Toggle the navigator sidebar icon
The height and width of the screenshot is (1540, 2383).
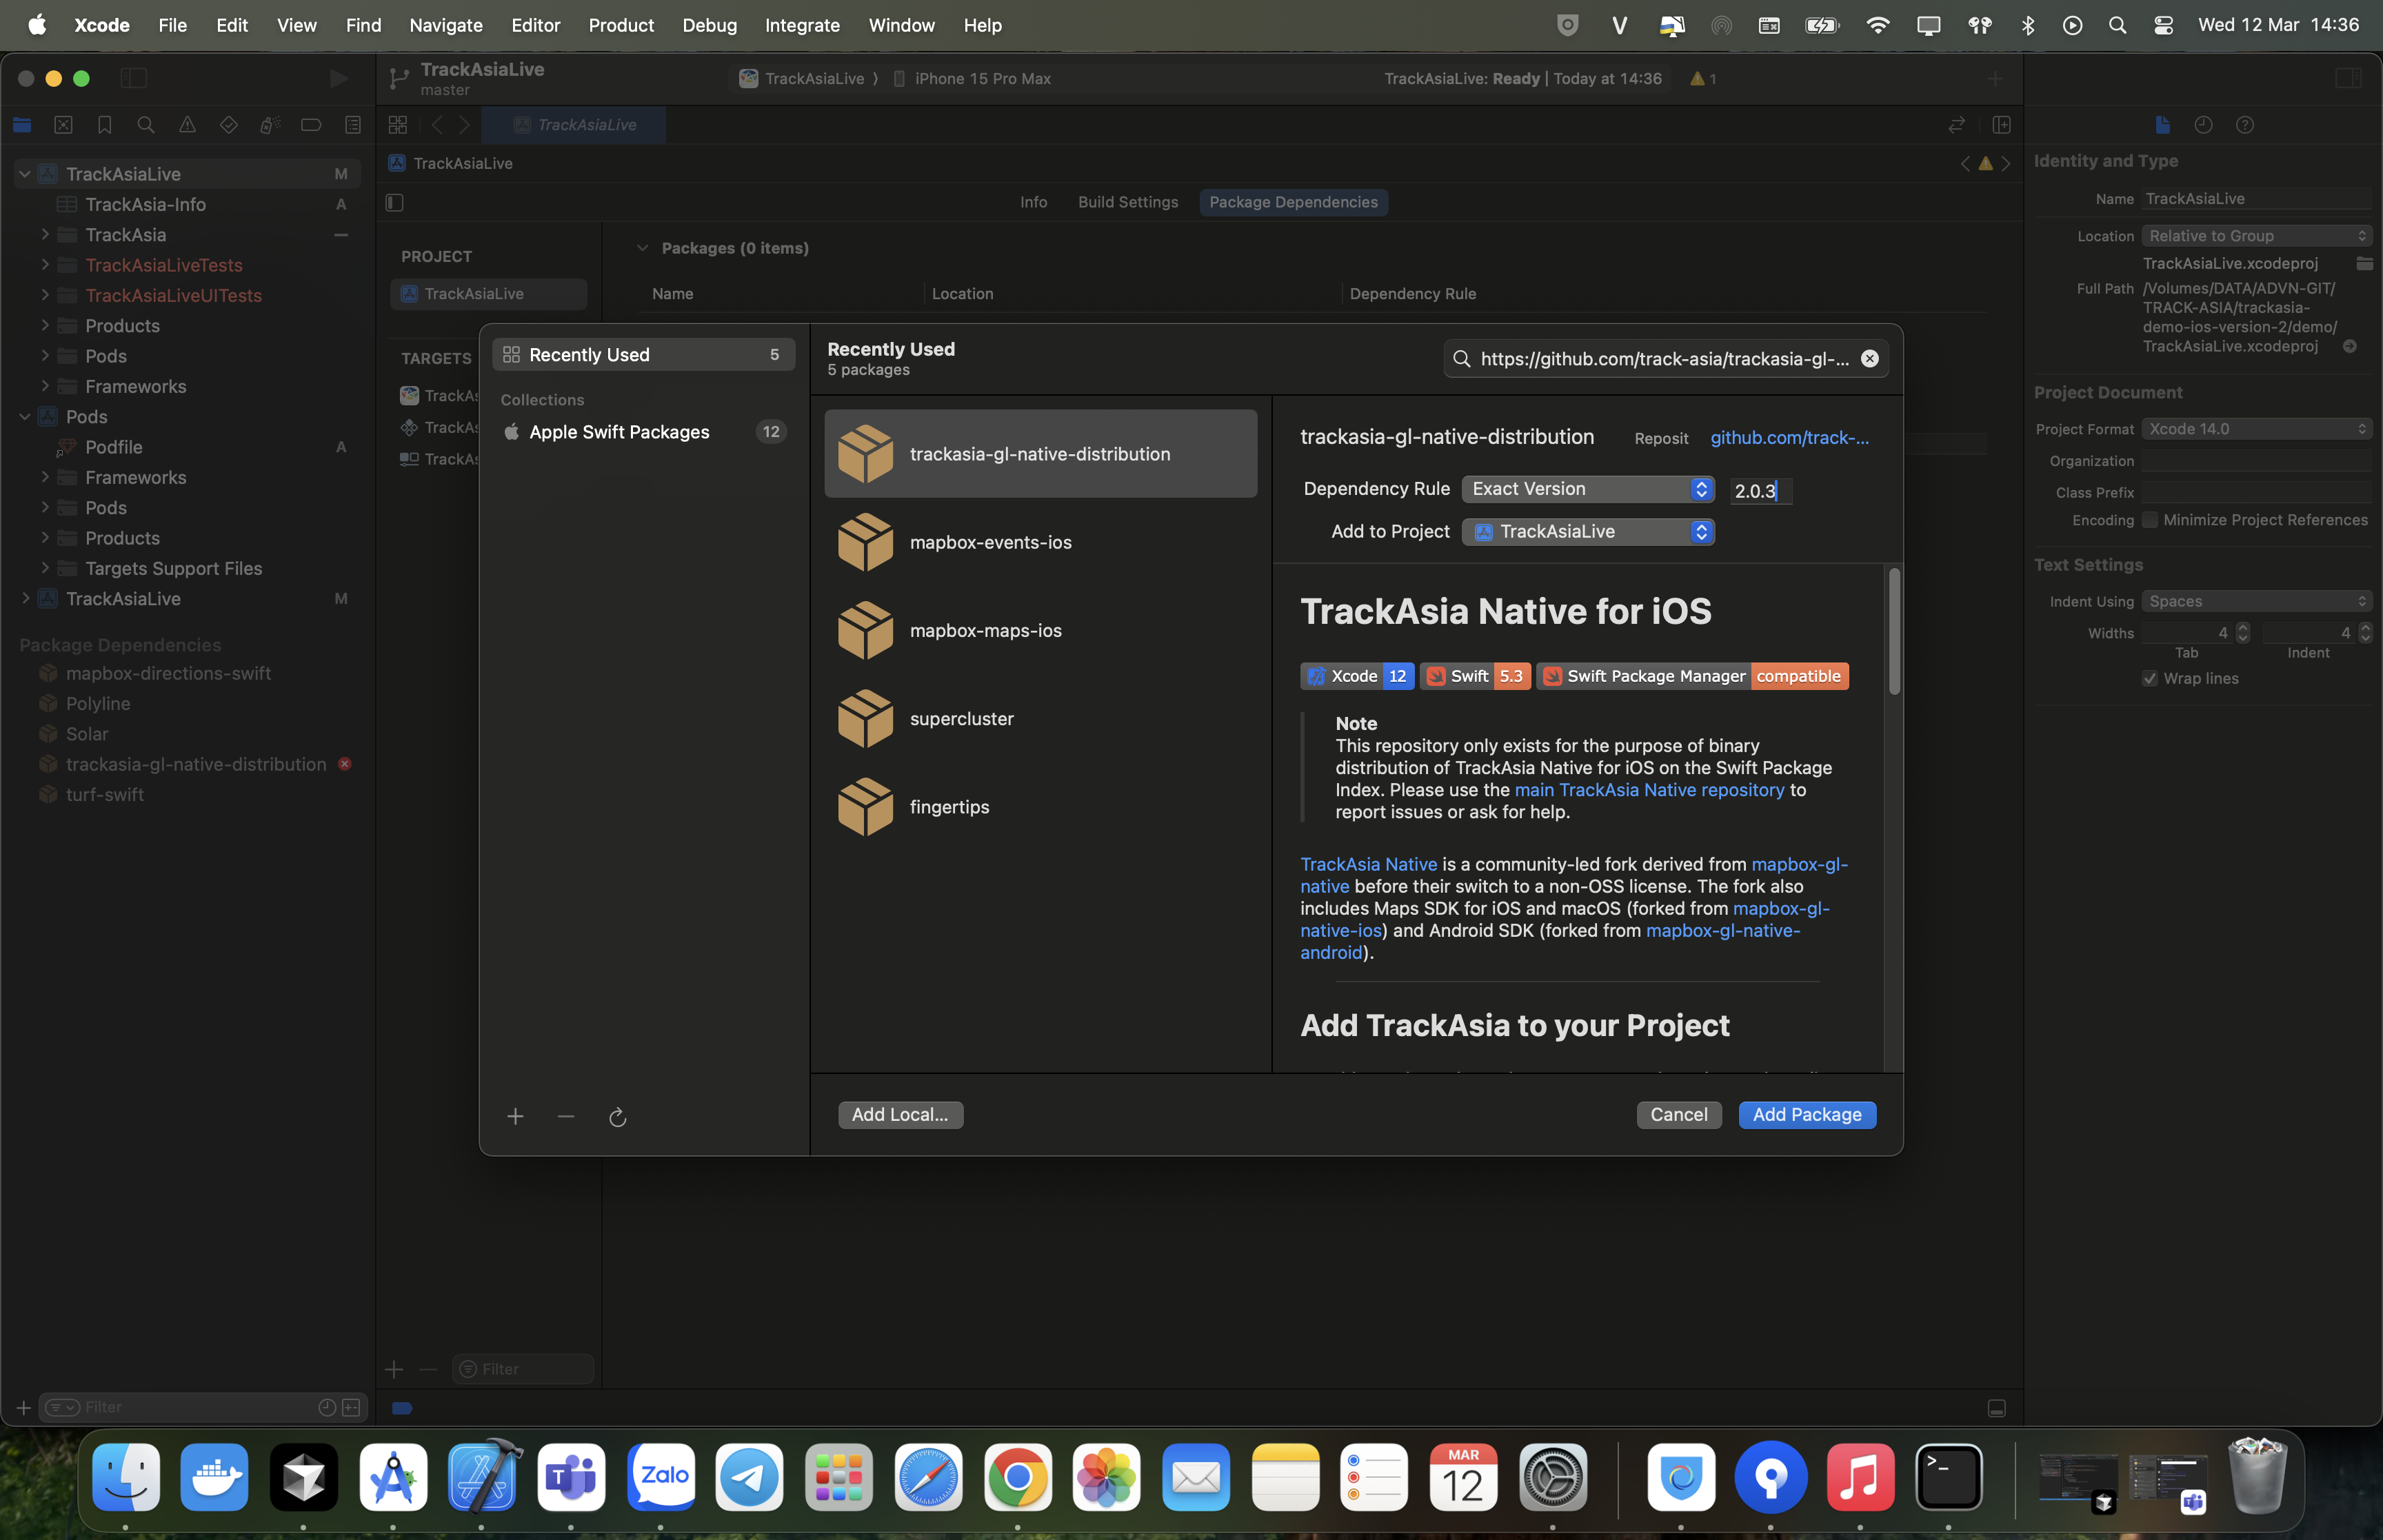pyautogui.click(x=134, y=78)
